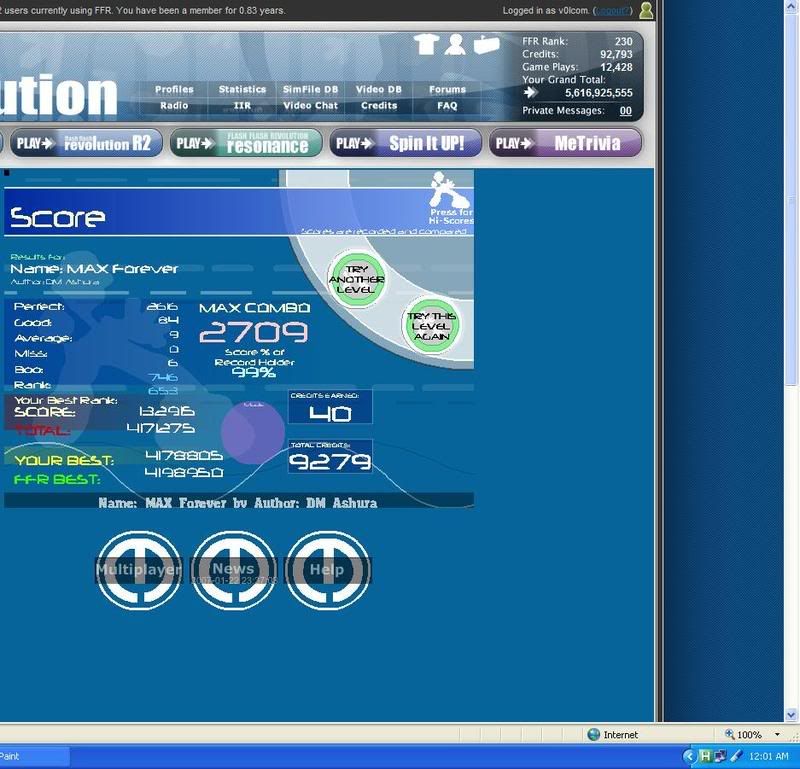Click Try Another Level button
Viewport: 800px width, 769px height.
click(357, 279)
